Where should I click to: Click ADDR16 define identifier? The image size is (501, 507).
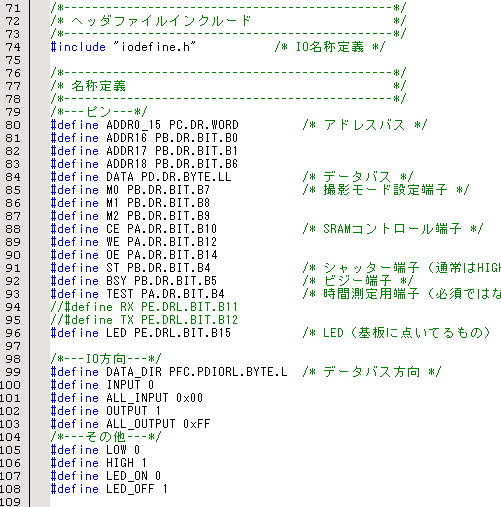[127, 138]
